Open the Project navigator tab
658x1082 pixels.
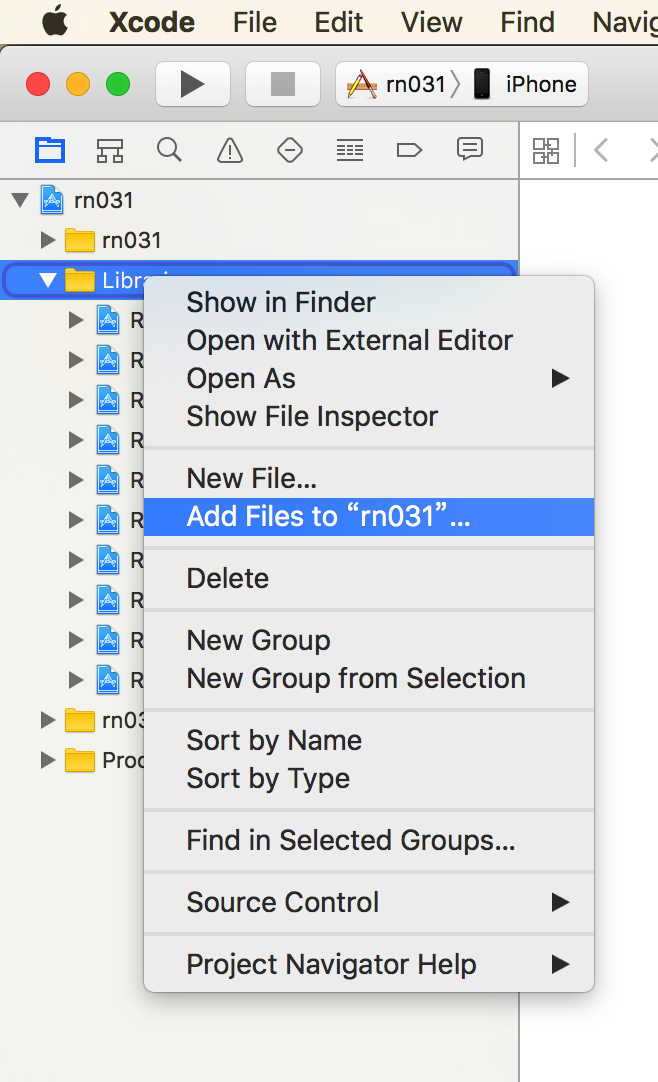(x=50, y=151)
